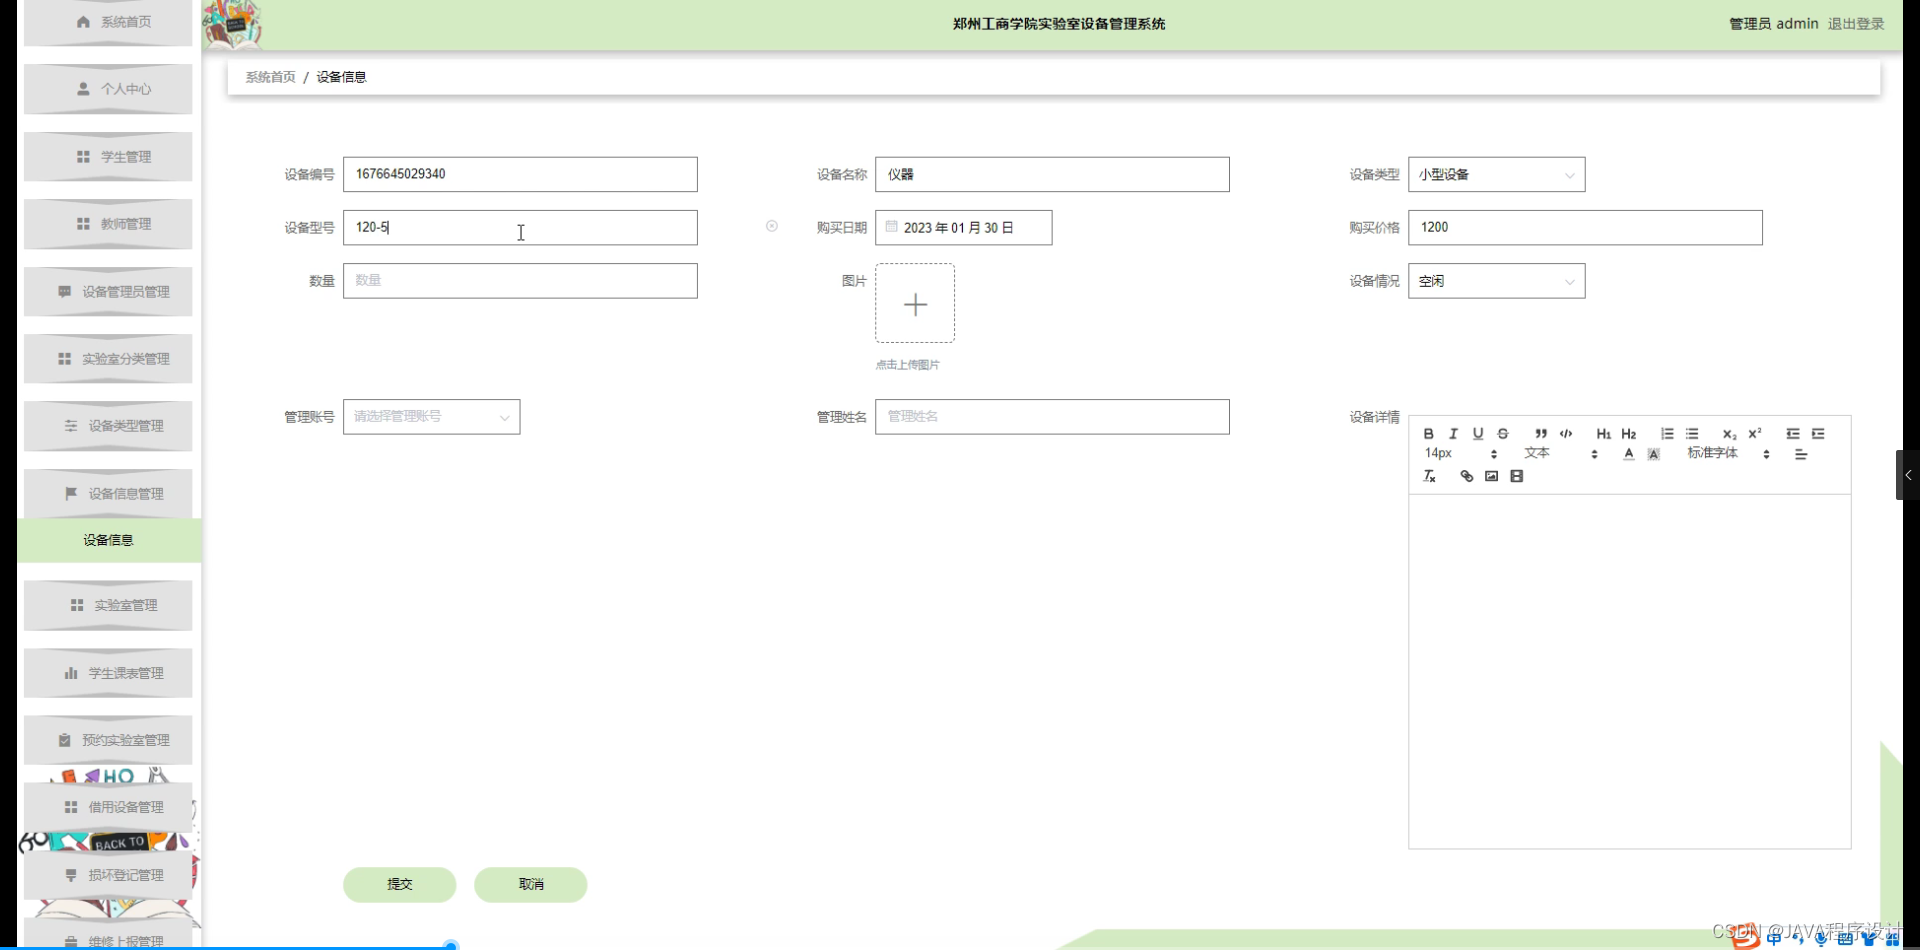Collapse the 设备信息管理 sidebar group

pos(108,494)
